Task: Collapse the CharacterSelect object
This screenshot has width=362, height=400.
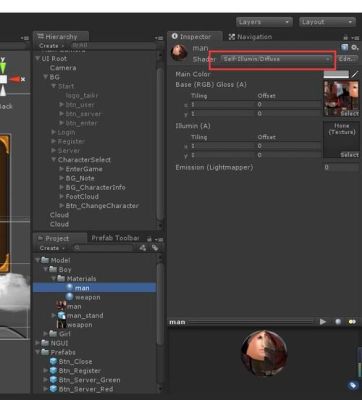Action: 54,160
